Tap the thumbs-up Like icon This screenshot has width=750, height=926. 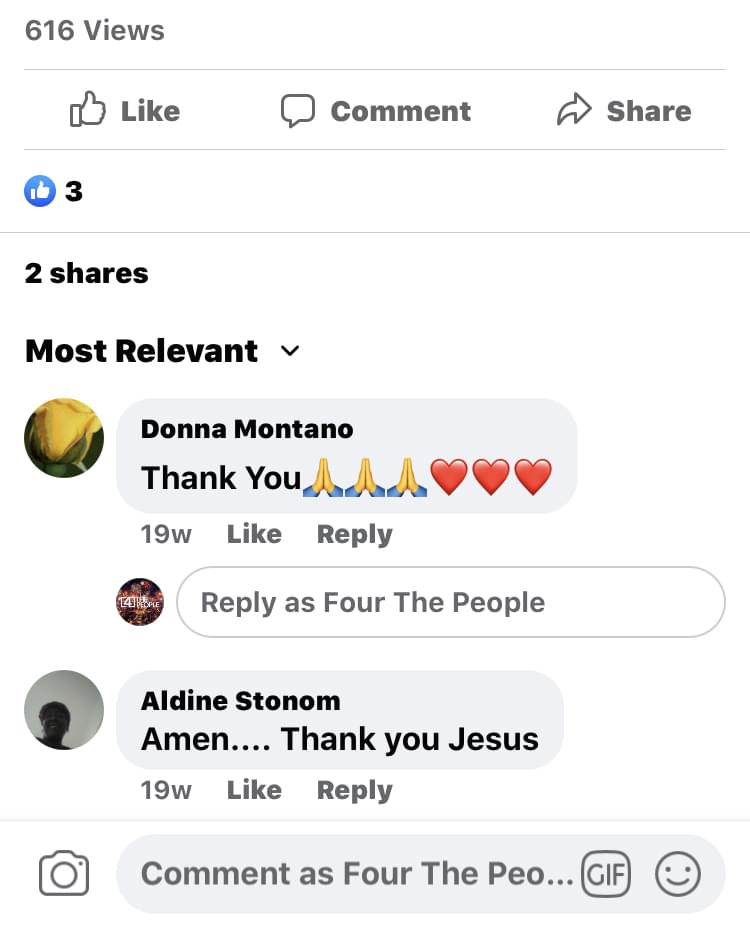pos(88,110)
